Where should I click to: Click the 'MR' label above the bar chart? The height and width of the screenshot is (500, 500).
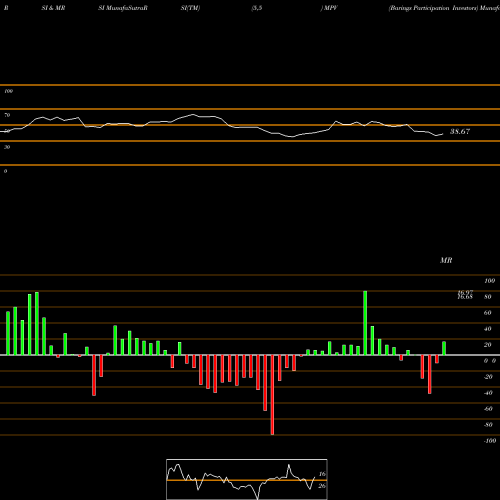click(446, 260)
